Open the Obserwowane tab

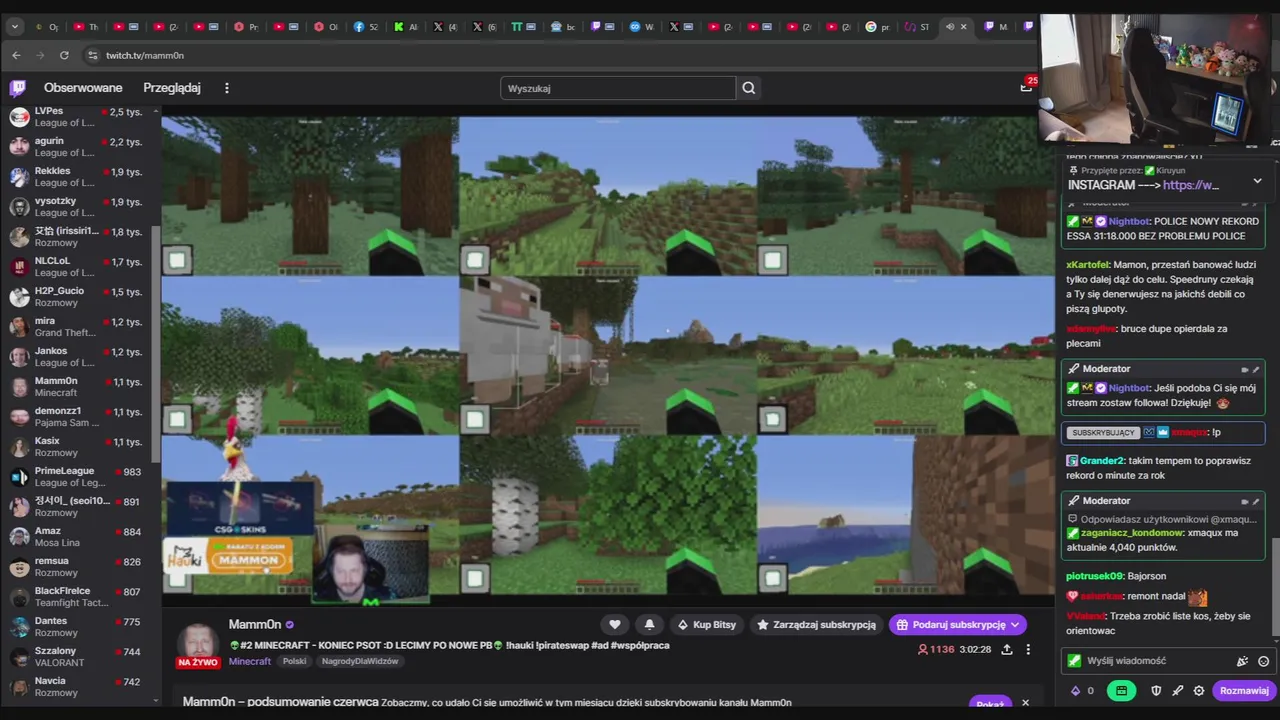[x=83, y=88]
